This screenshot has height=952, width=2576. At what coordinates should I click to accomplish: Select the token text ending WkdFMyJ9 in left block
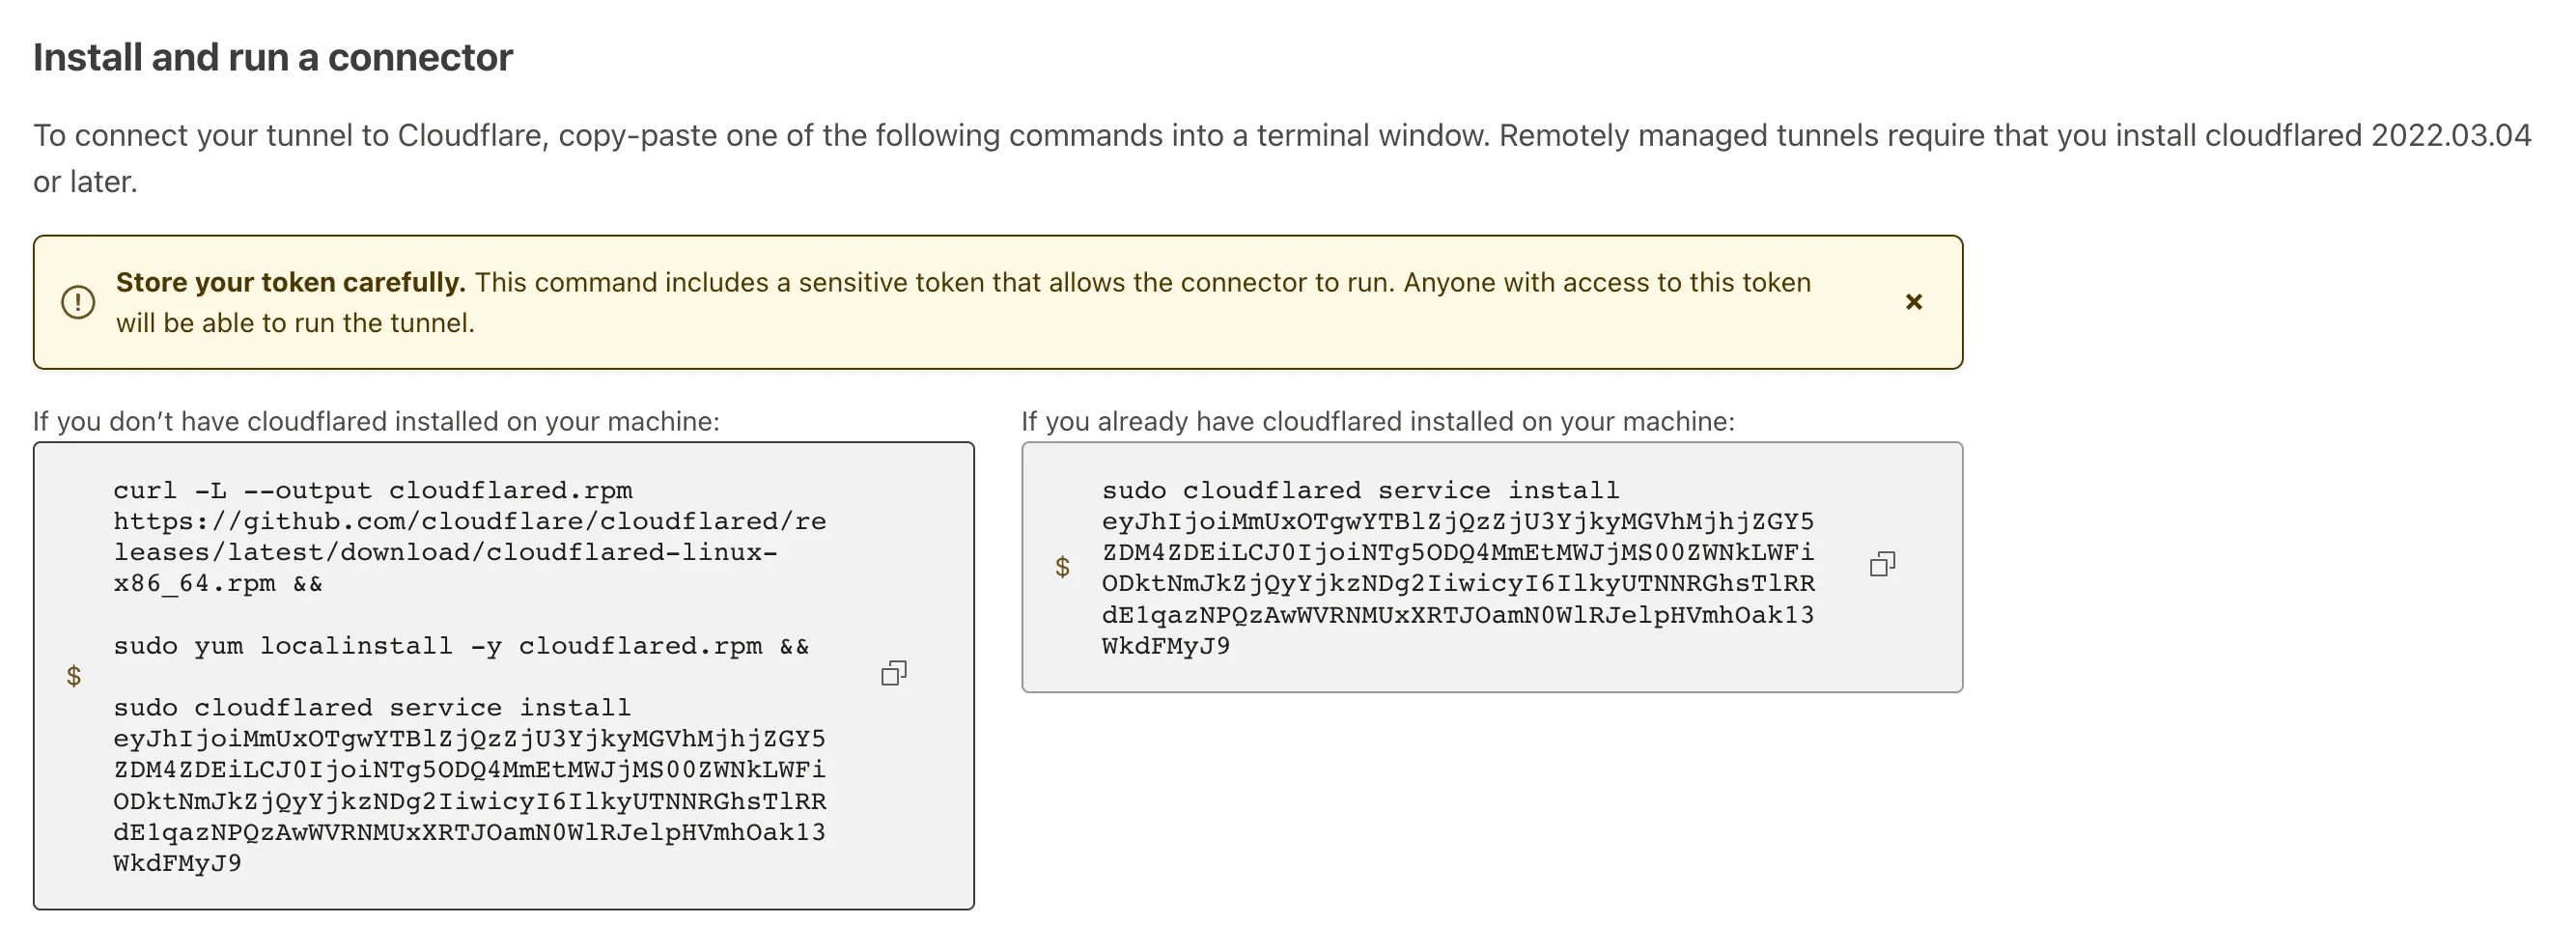[470, 801]
